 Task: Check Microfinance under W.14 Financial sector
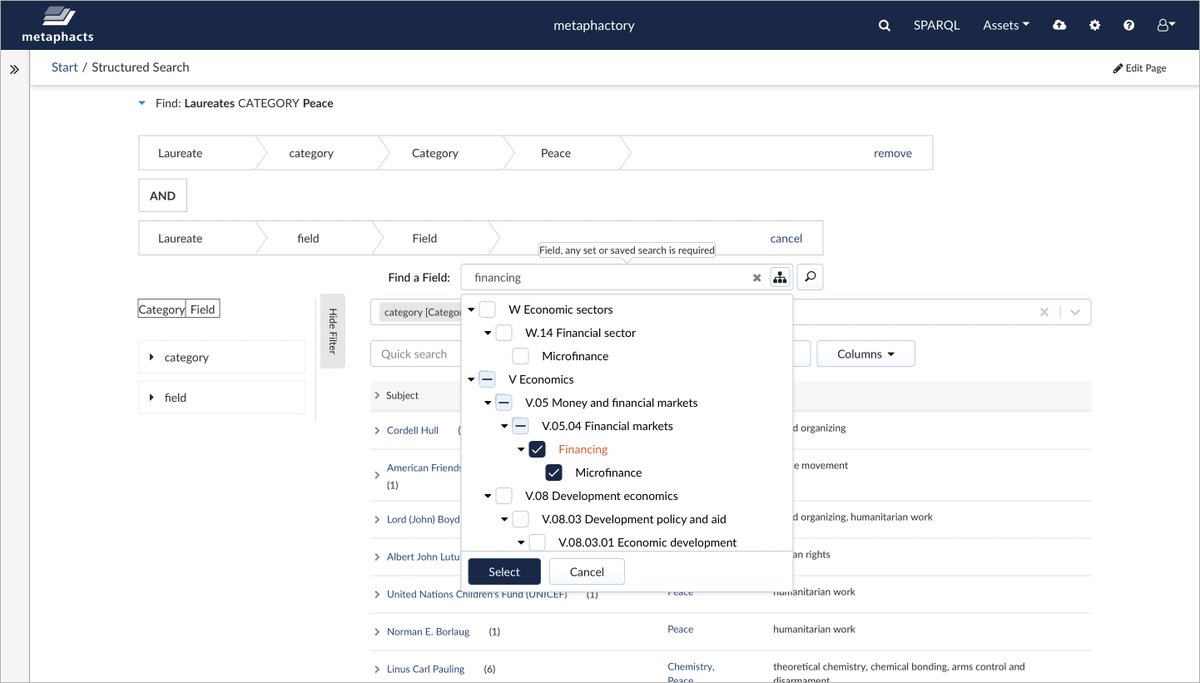point(520,356)
